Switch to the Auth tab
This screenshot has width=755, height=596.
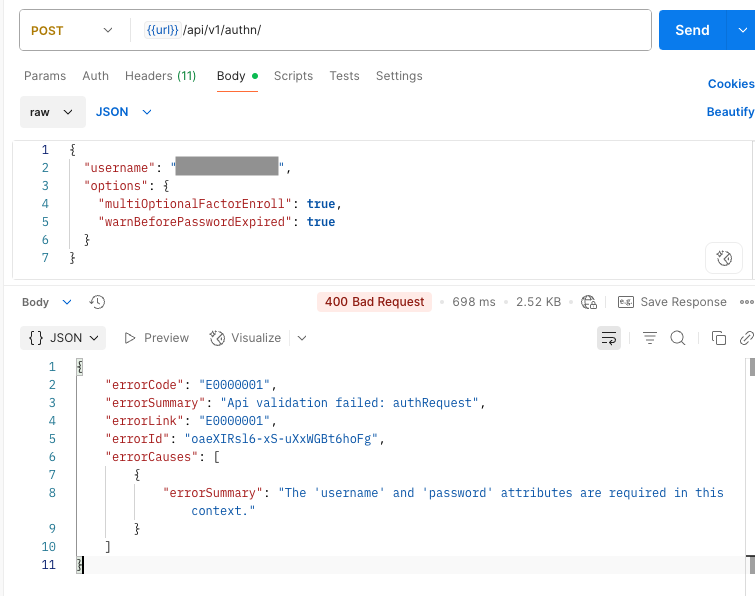95,76
